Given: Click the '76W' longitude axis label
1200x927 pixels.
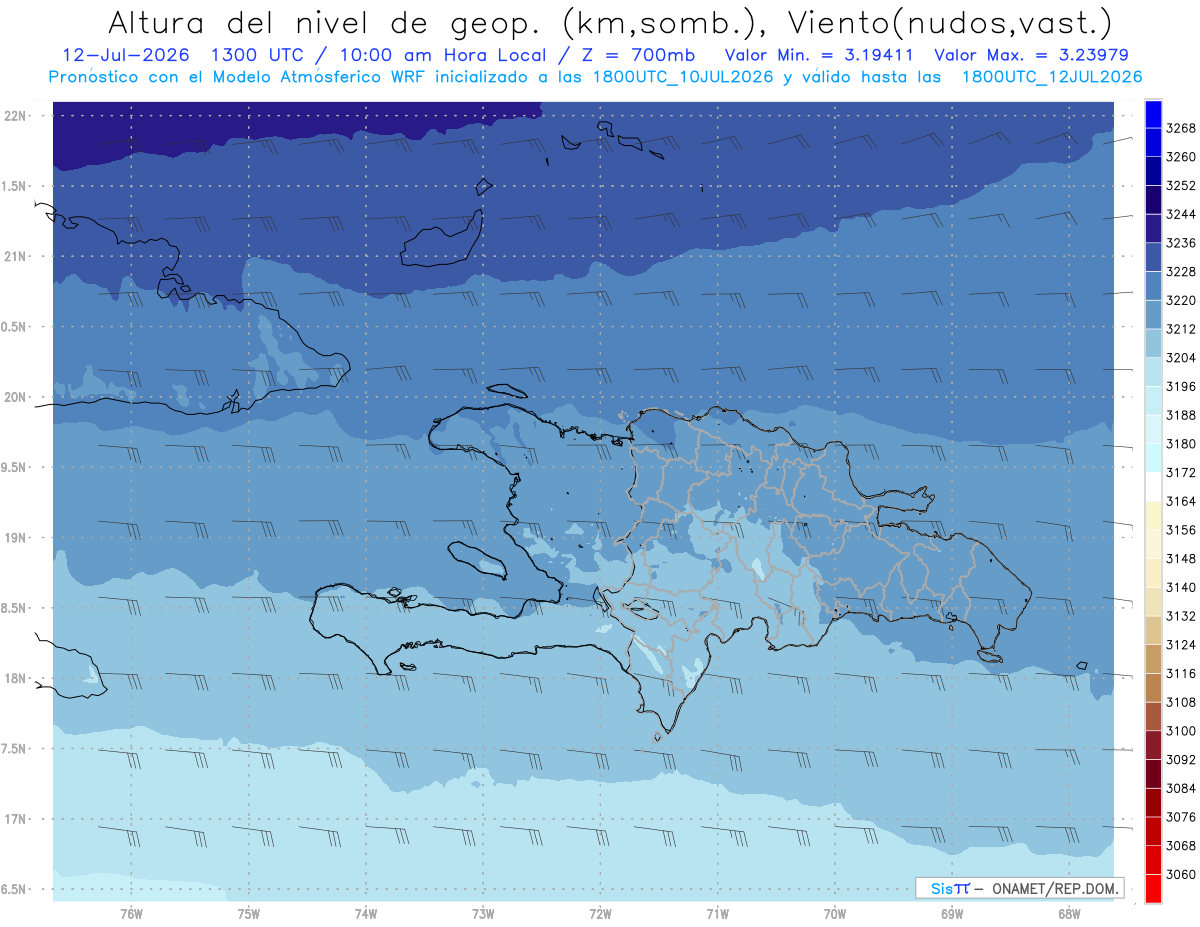Looking at the screenshot, I should [131, 914].
